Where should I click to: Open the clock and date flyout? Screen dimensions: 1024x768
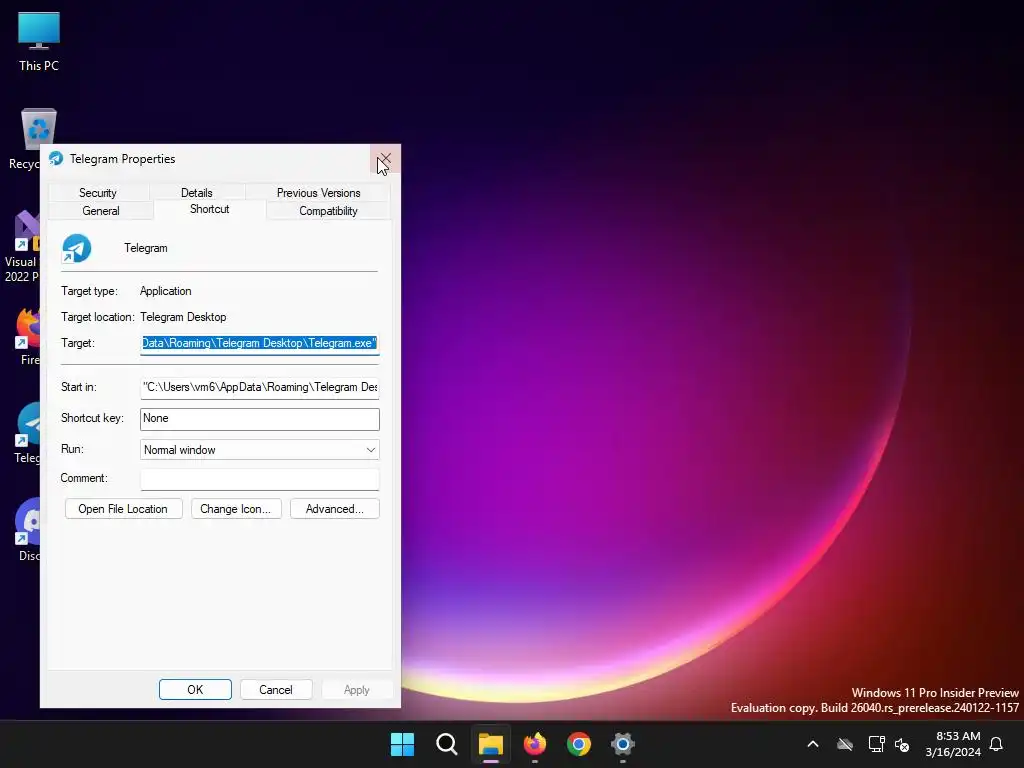(953, 744)
